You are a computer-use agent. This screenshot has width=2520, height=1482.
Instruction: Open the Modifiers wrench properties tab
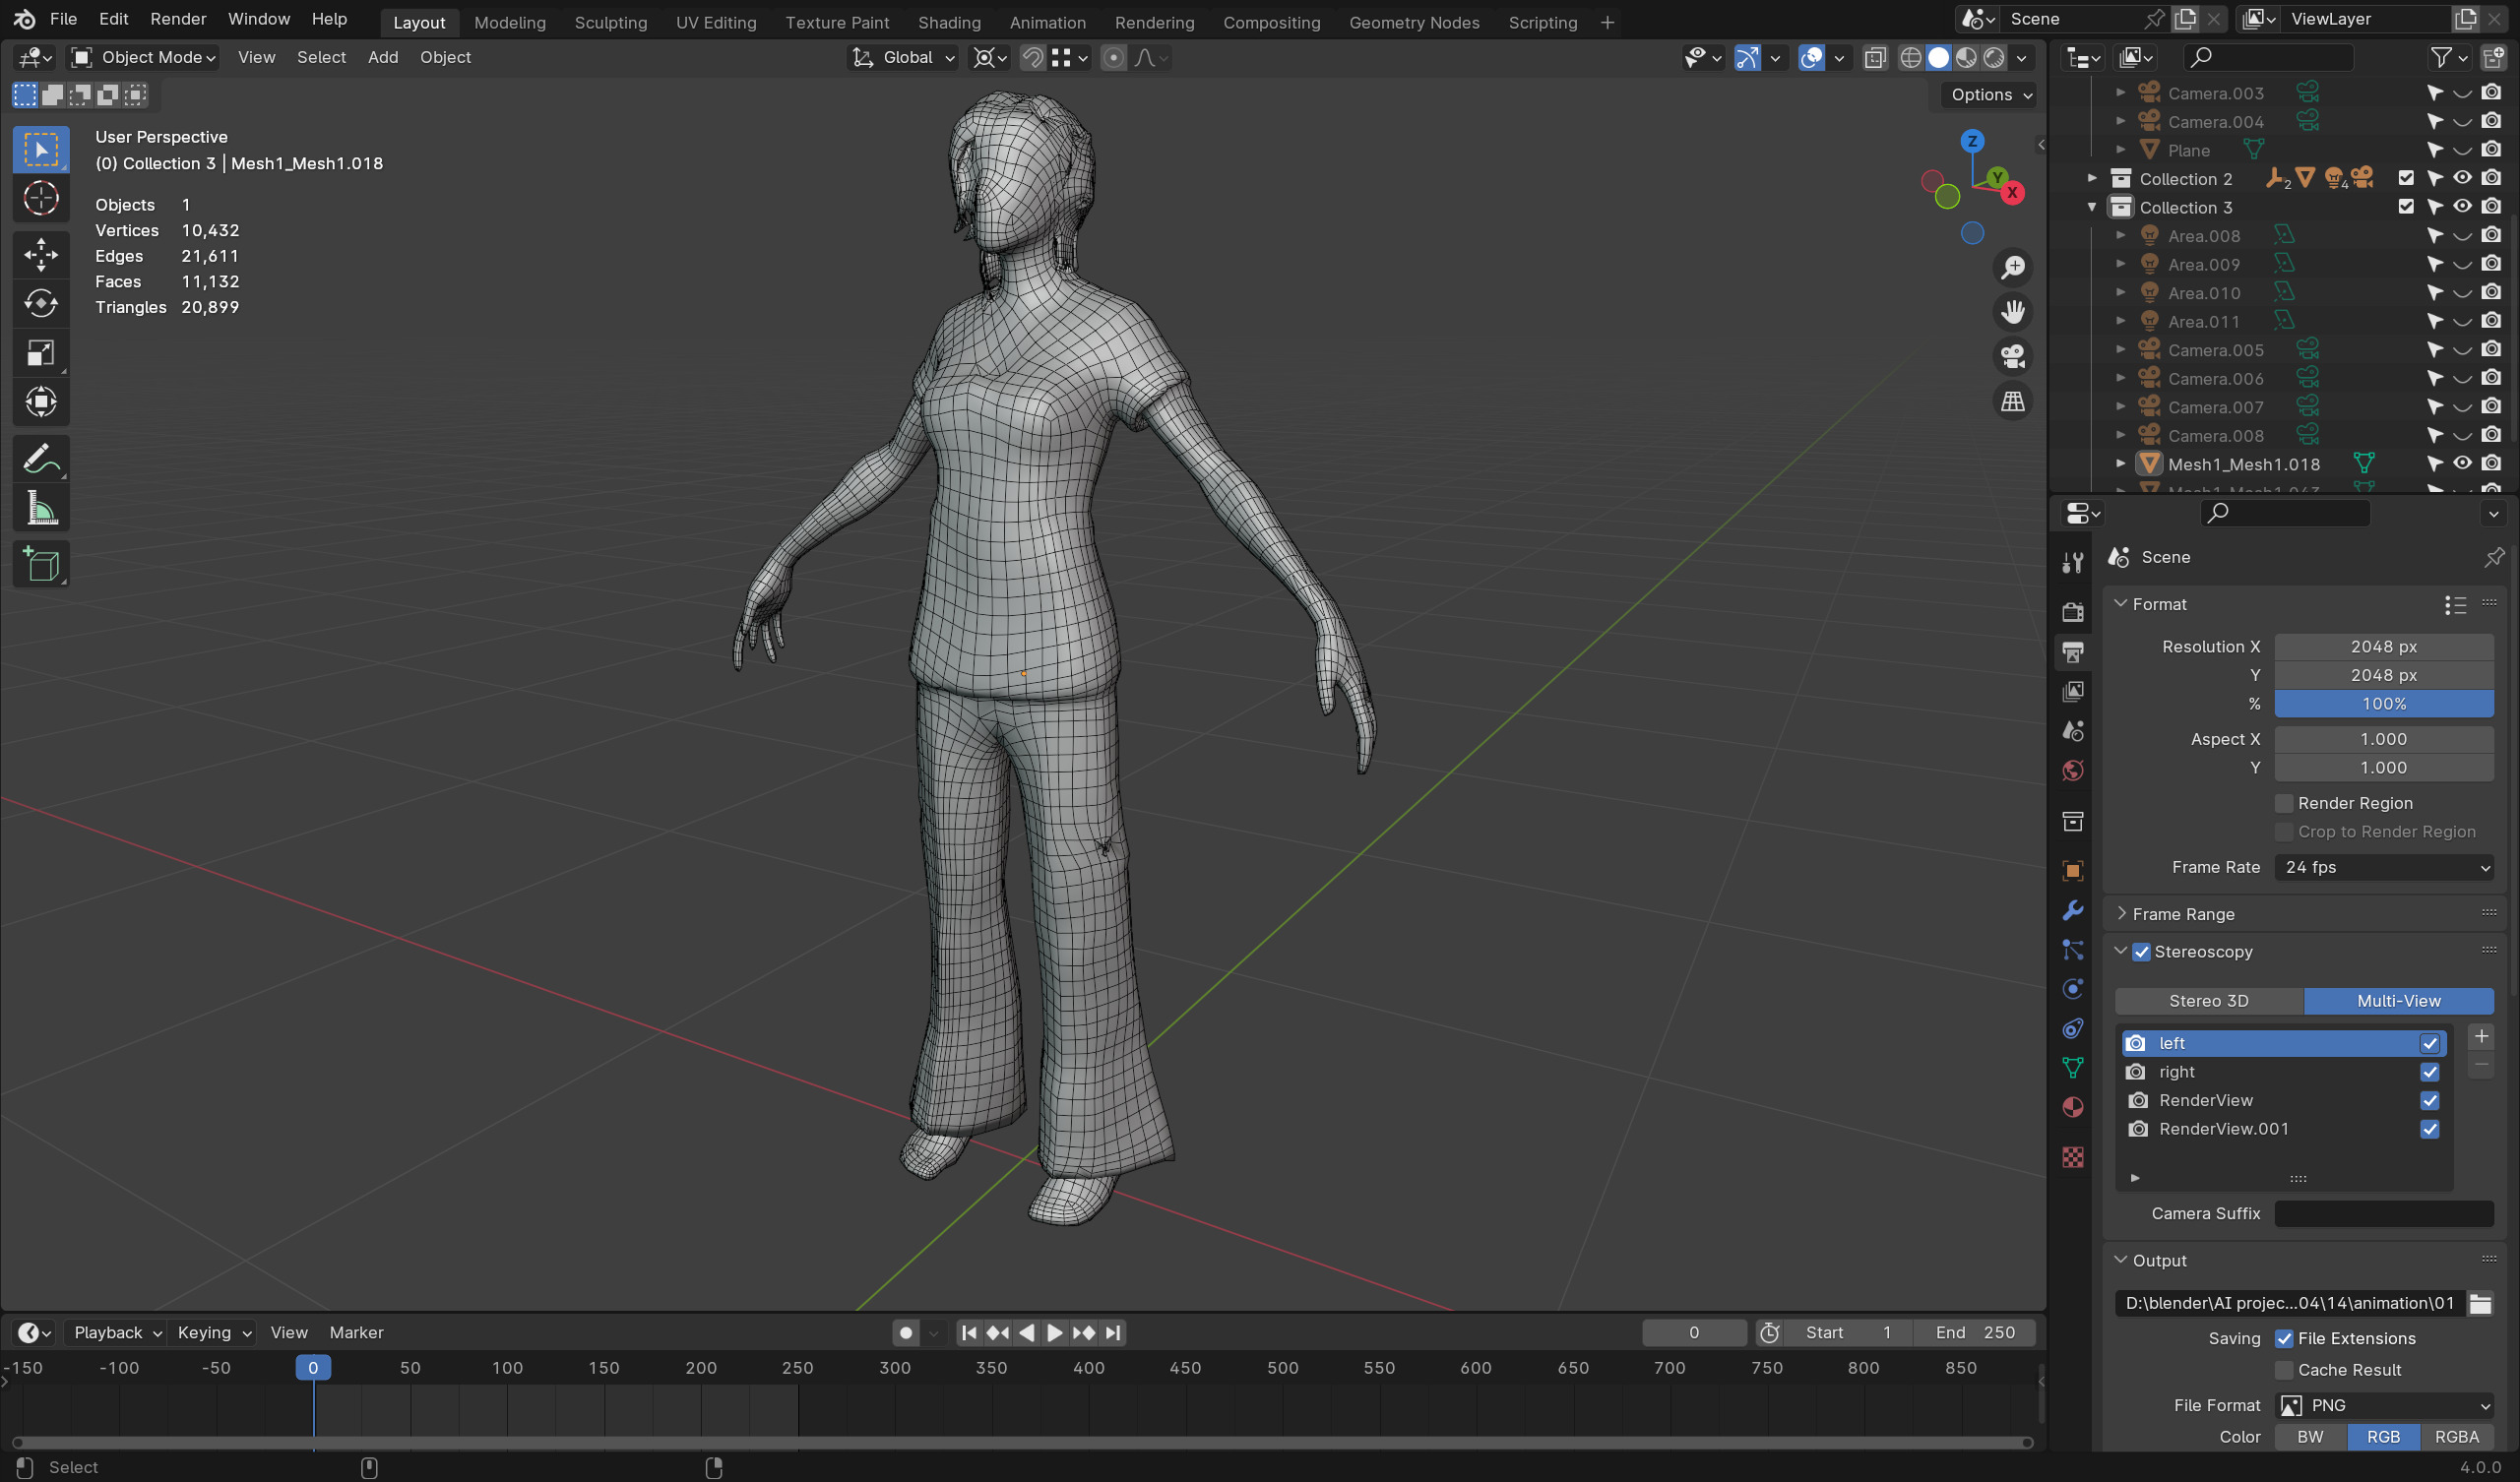2072,910
